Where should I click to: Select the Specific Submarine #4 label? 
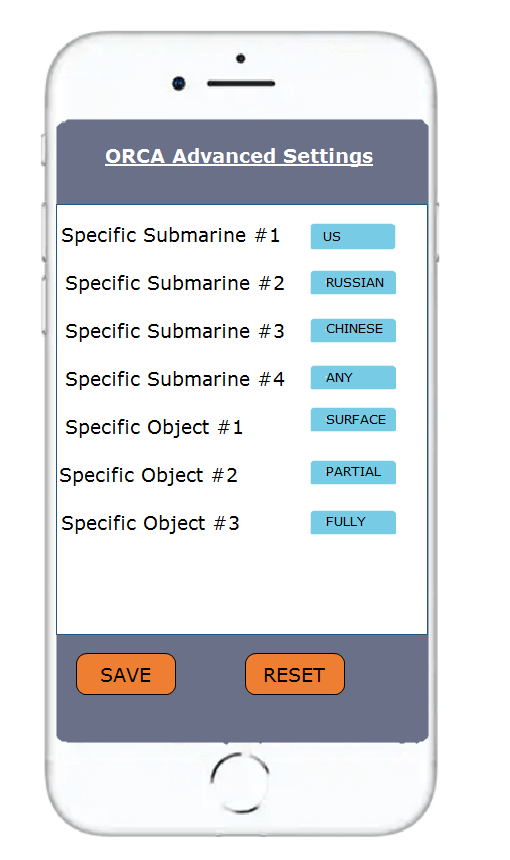(x=175, y=379)
